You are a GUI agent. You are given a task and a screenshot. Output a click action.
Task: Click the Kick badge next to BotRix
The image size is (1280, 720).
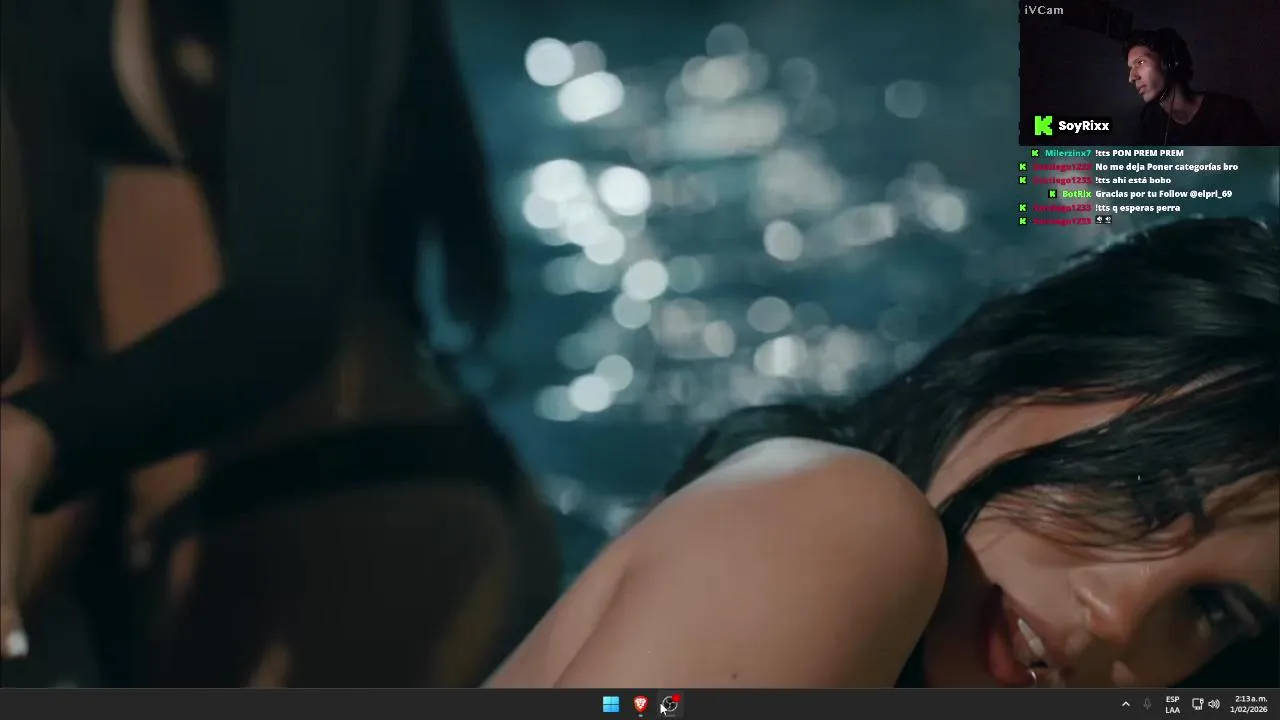pos(1052,194)
